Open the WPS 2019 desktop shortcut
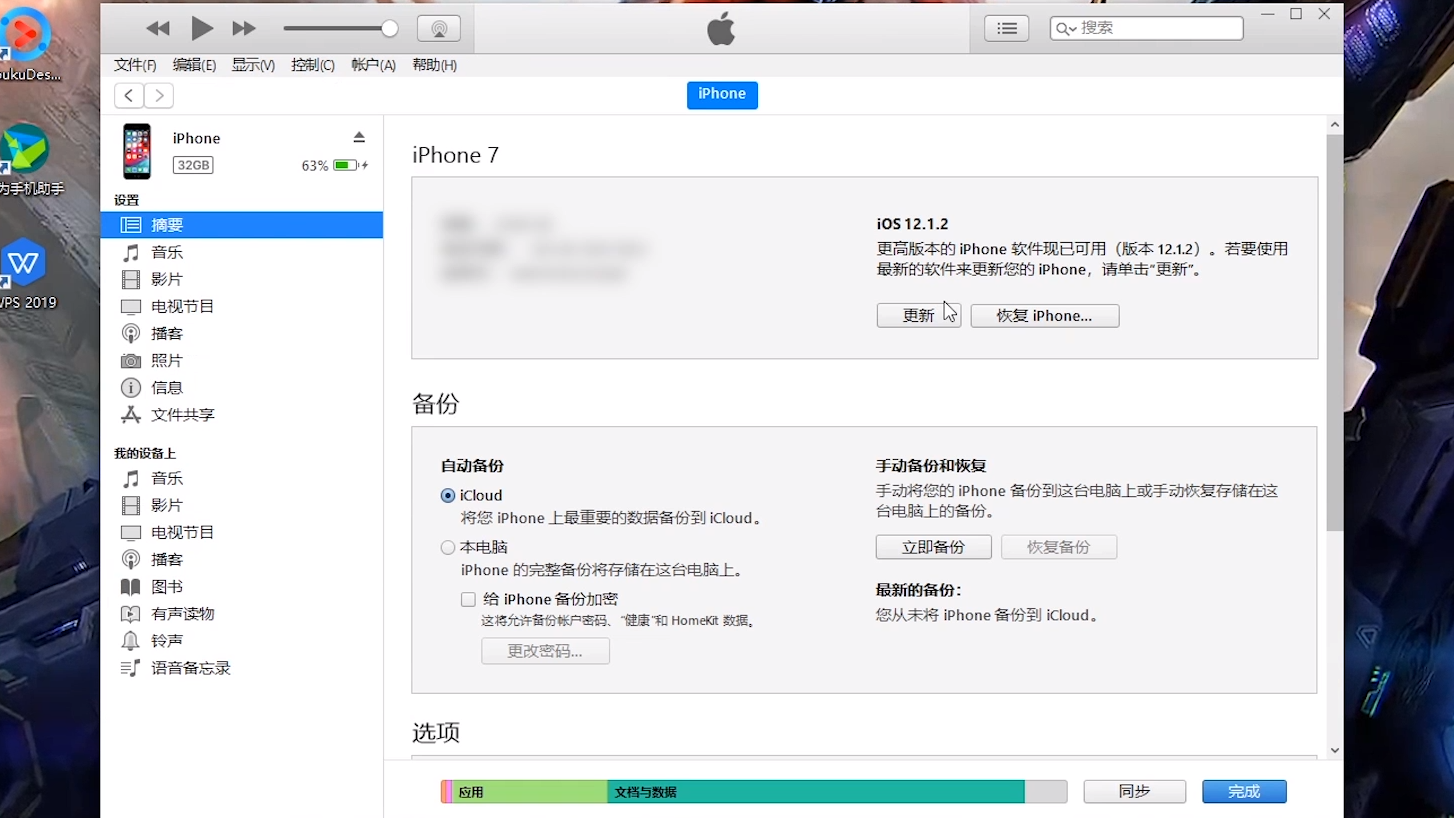Viewport: 1454px width, 818px height. (x=25, y=274)
